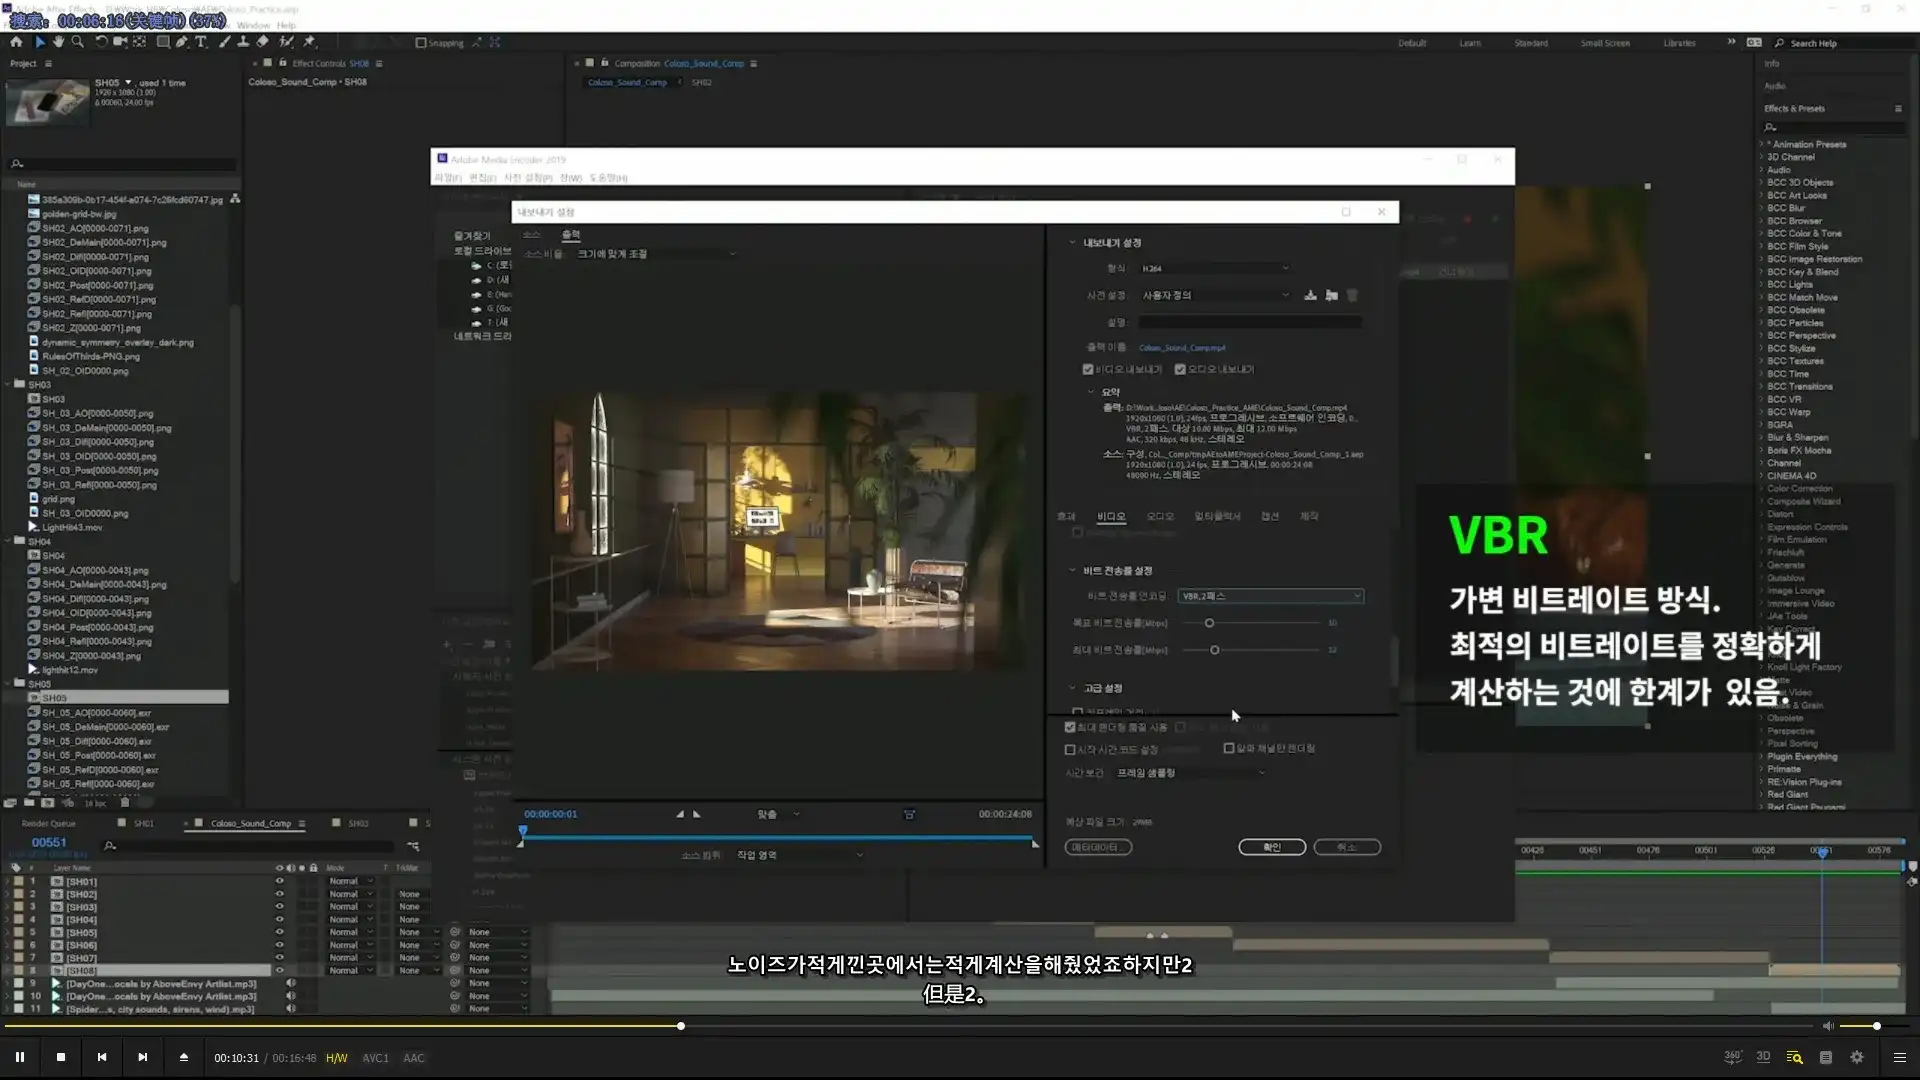Screen dimensions: 1920x1080
Task: Select the Hand tool in toolbar
Action: pyautogui.click(x=58, y=42)
